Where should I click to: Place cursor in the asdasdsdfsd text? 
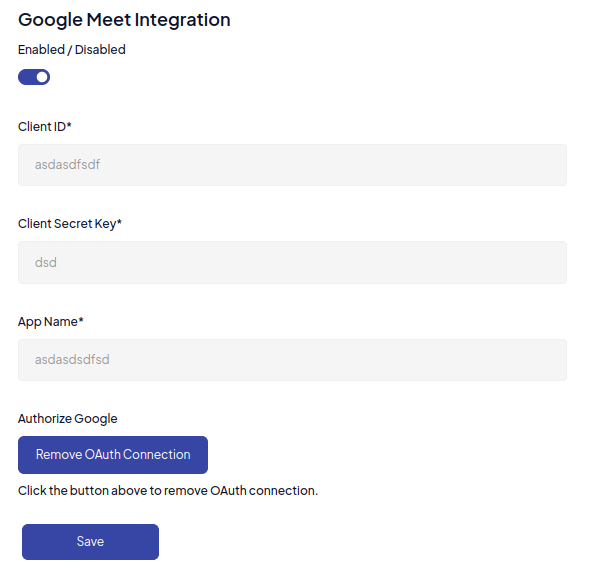(72, 360)
